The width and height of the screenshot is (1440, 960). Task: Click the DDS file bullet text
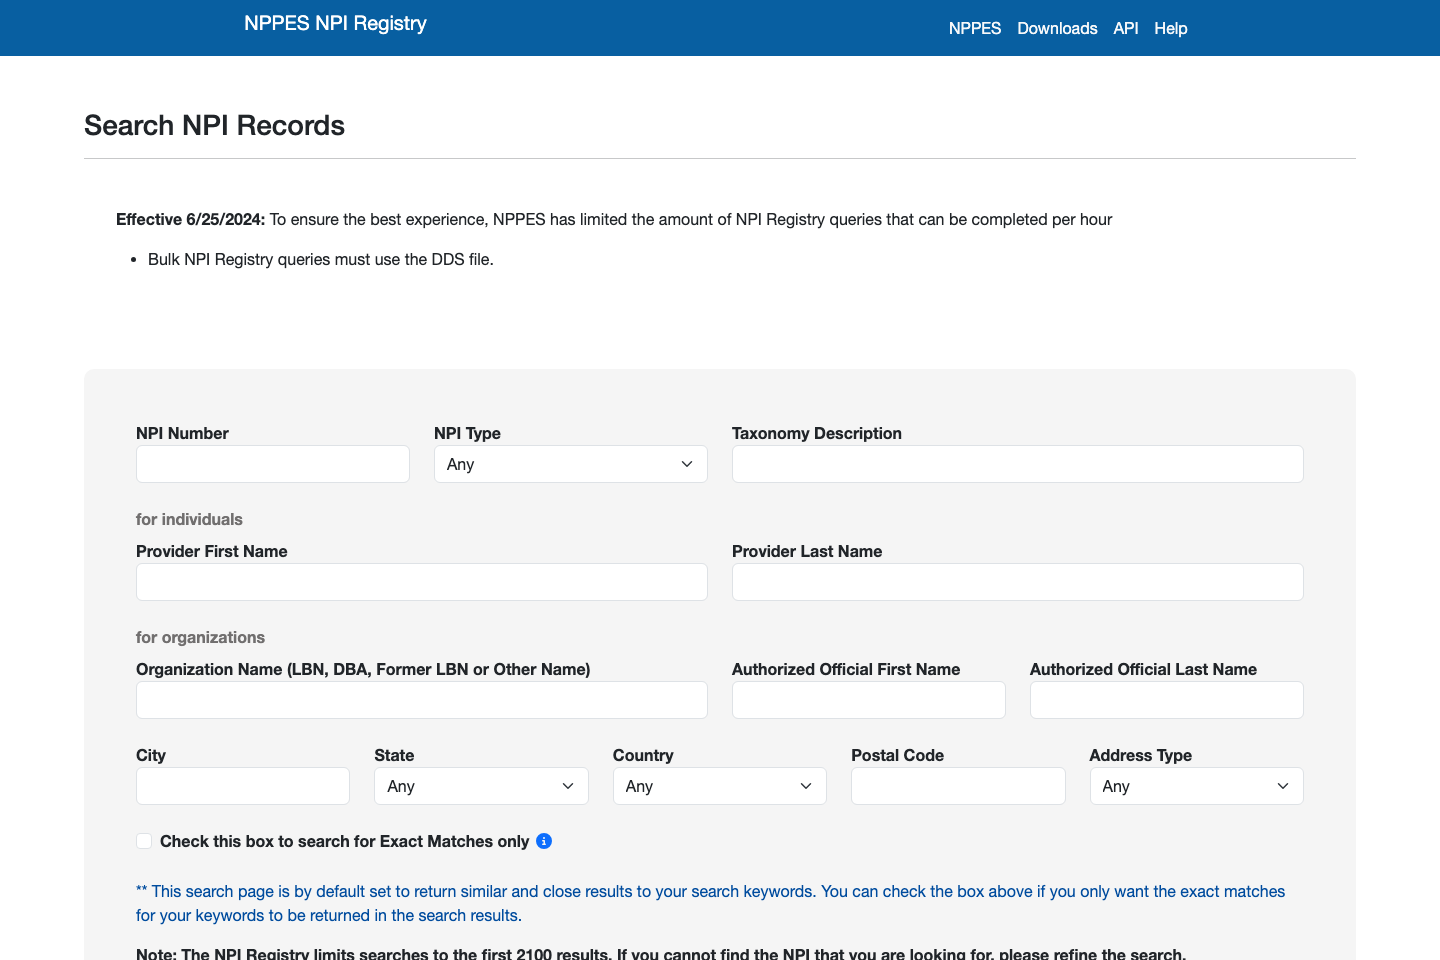(x=320, y=259)
